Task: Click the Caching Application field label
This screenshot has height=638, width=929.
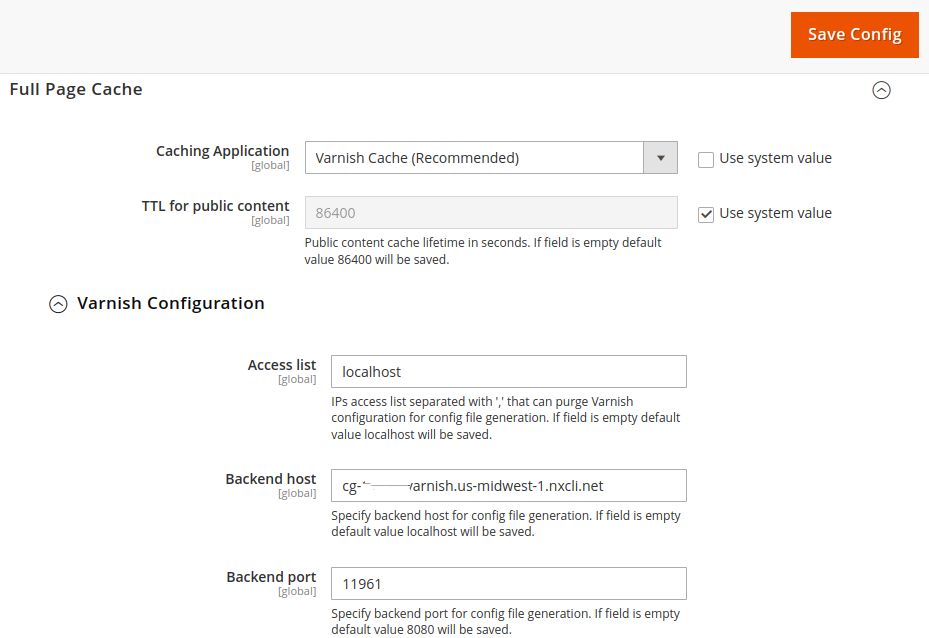Action: click(x=221, y=151)
